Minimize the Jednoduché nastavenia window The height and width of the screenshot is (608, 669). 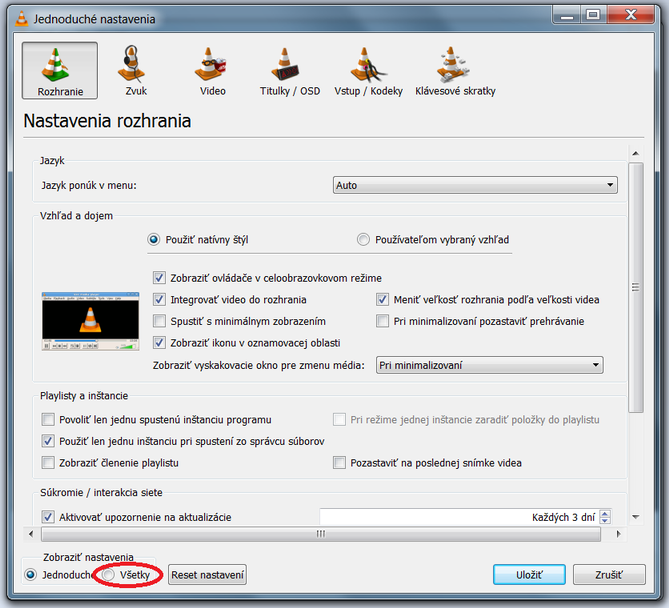click(x=567, y=15)
